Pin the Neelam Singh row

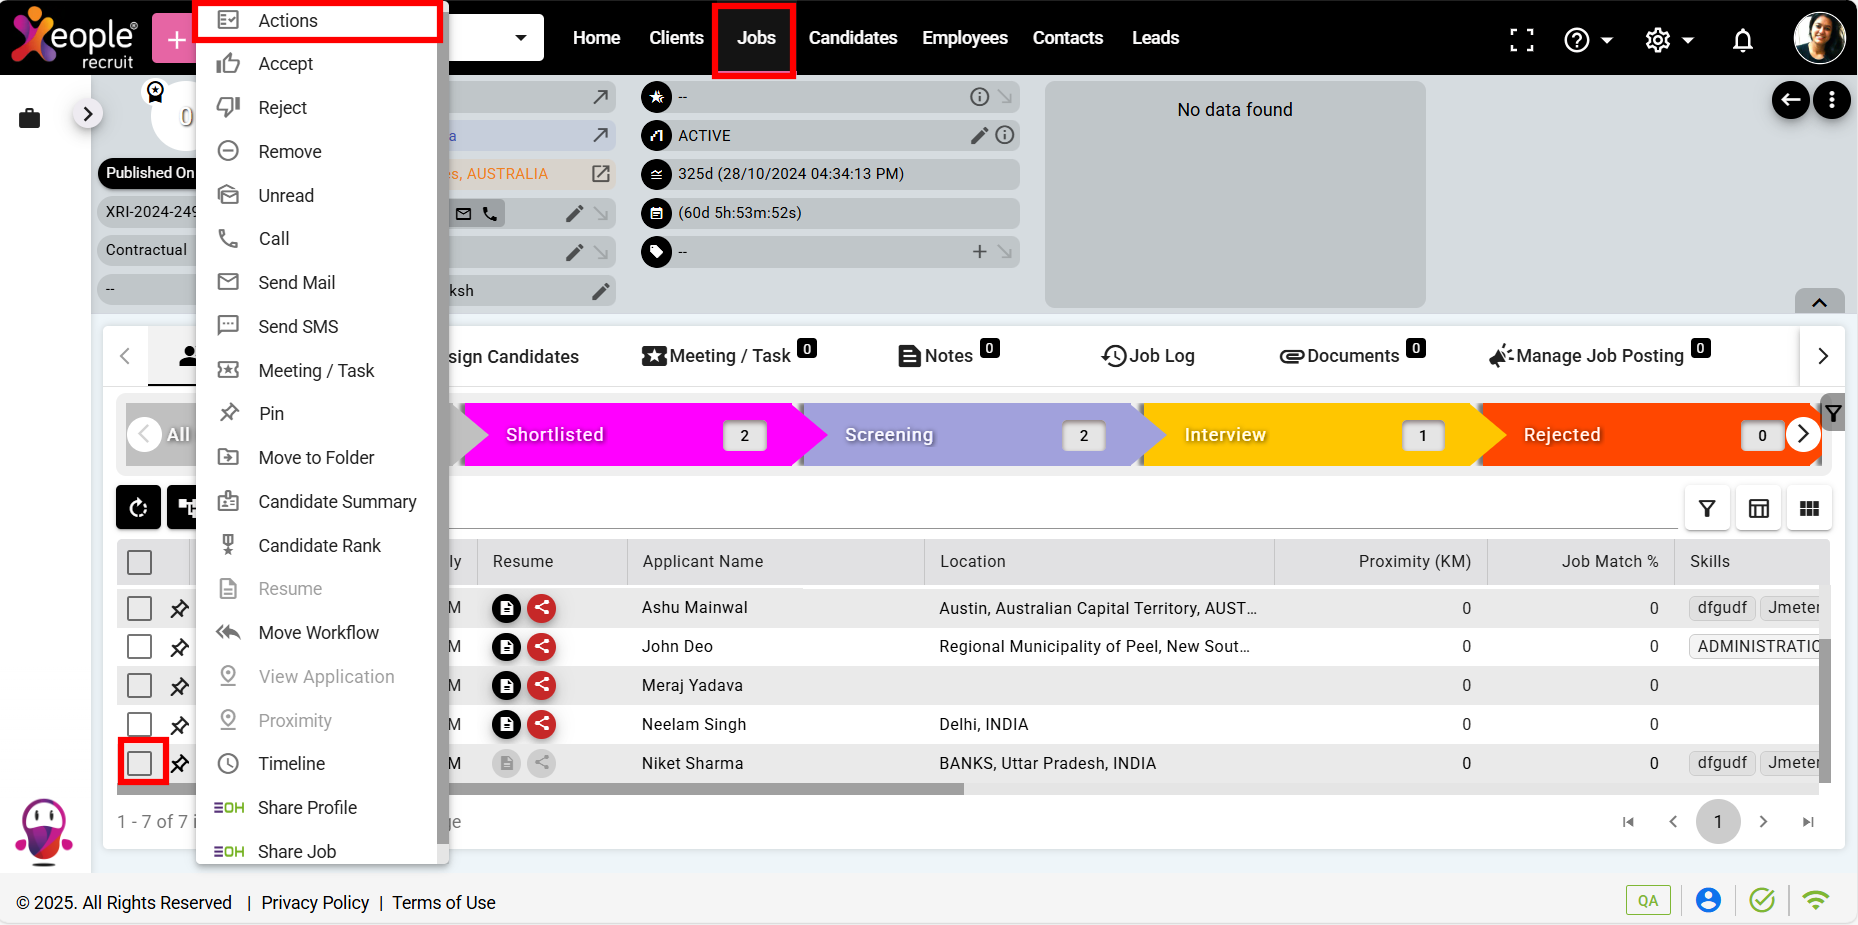pyautogui.click(x=180, y=725)
